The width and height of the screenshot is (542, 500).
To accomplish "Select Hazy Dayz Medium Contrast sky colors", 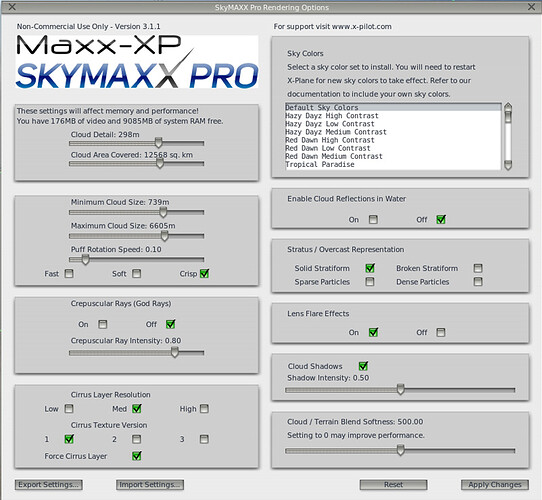I will pos(393,132).
